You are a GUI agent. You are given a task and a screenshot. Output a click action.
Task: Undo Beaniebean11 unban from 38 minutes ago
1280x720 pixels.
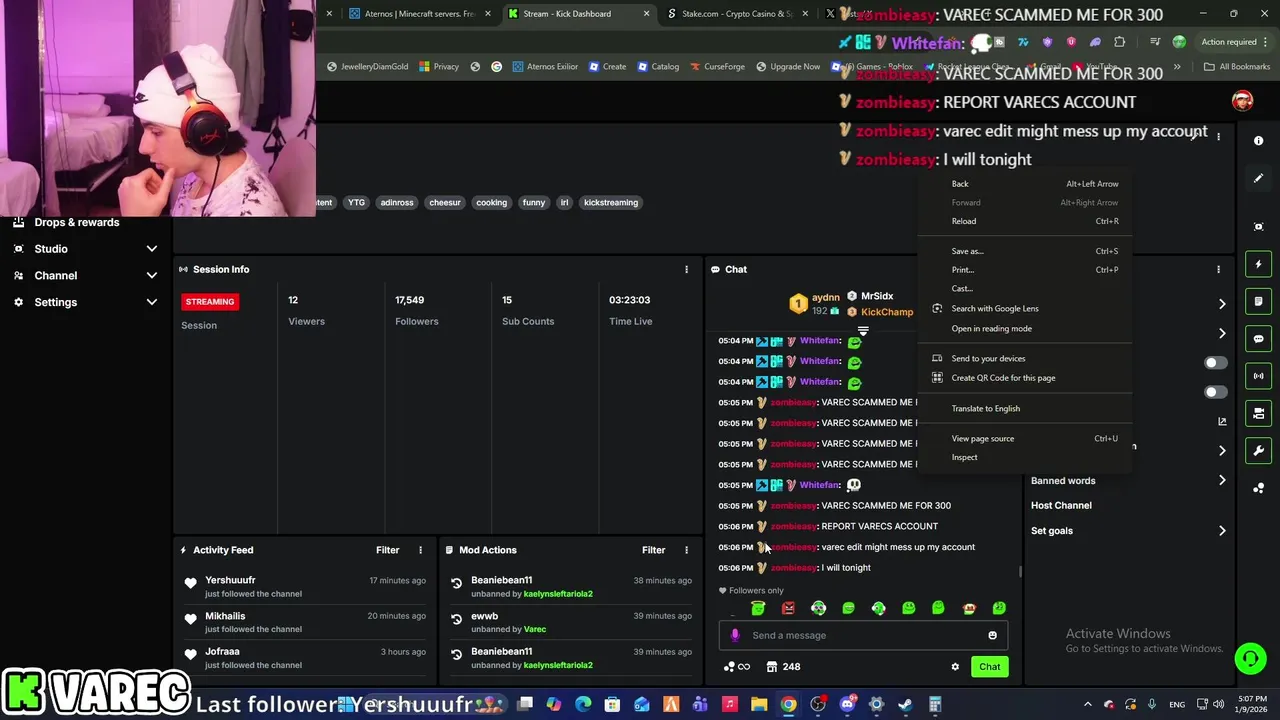point(456,583)
